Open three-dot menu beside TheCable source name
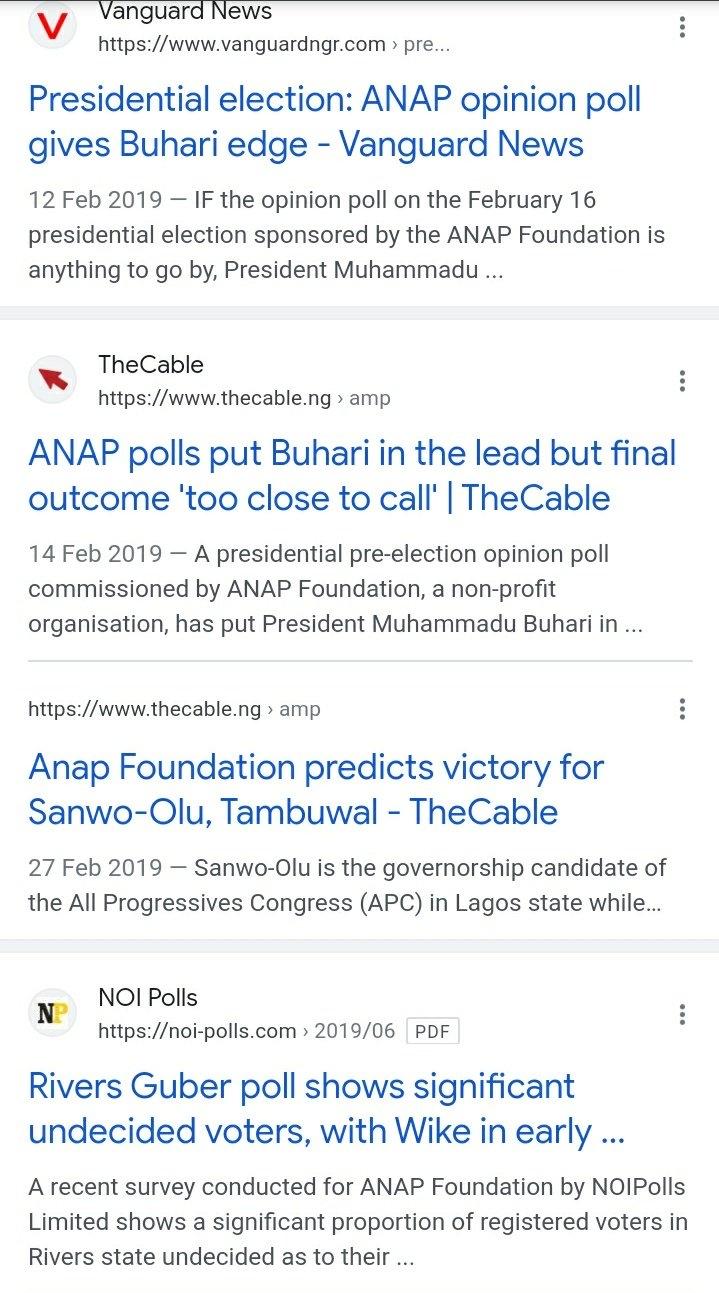This screenshot has height=1293, width=719. 682,381
